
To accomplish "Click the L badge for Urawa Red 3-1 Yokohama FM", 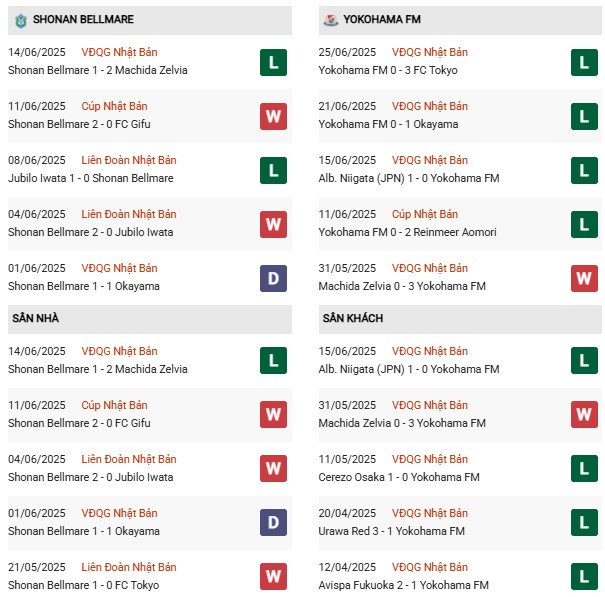I will (584, 523).
